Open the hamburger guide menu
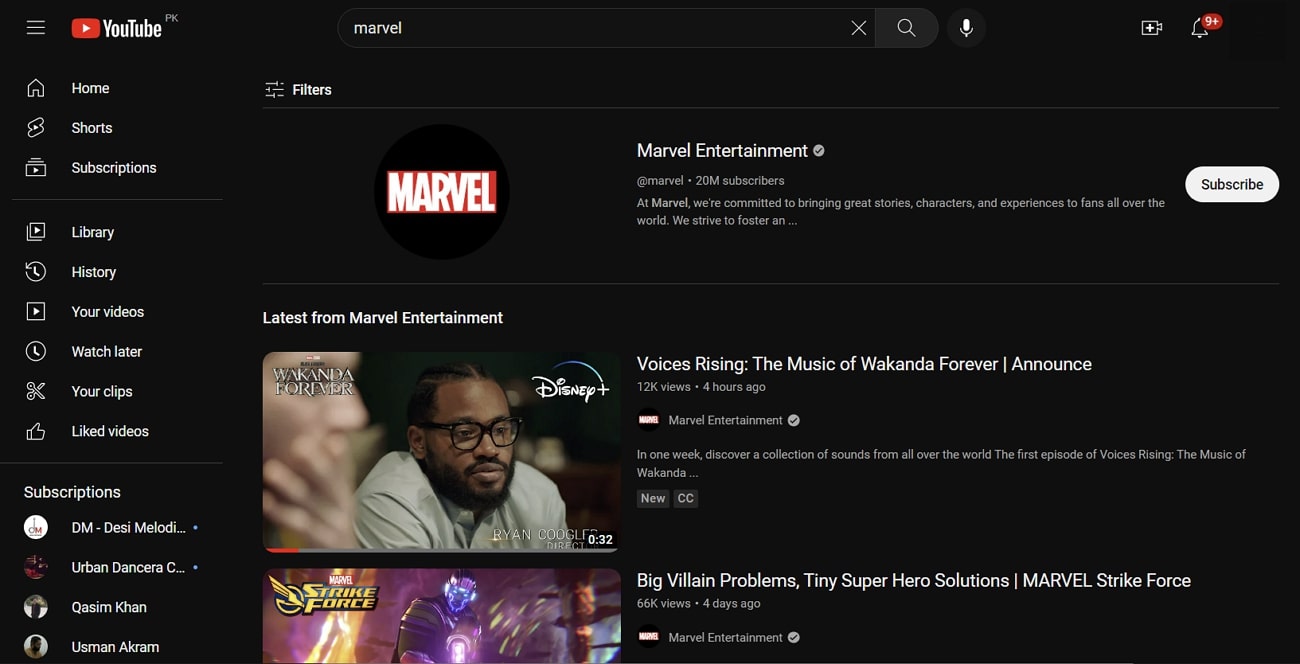Image resolution: width=1300 pixels, height=664 pixels. pyautogui.click(x=36, y=28)
